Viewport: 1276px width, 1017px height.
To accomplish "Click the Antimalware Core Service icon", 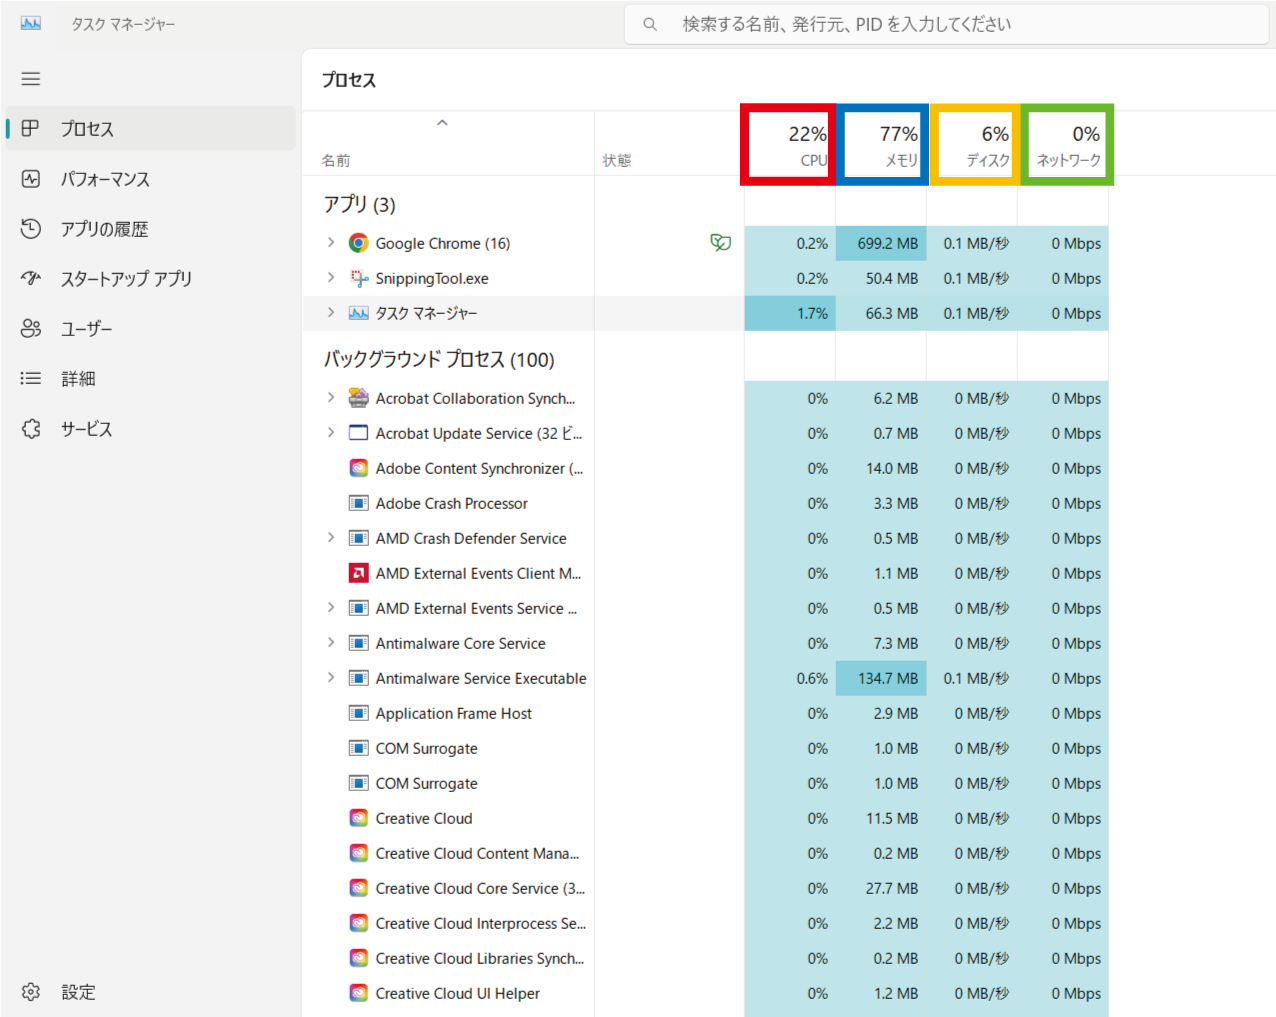I will 358,643.
